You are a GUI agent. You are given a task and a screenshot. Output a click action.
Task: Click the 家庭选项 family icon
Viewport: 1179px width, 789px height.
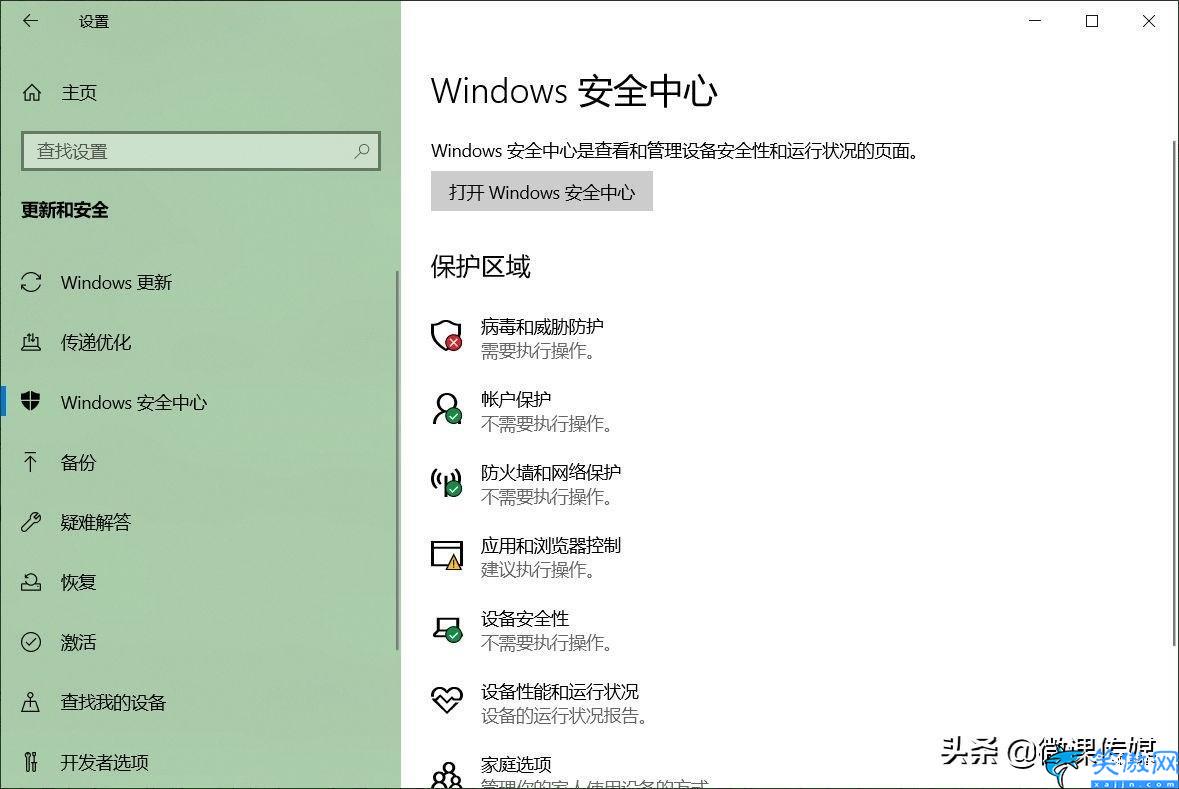point(447,775)
